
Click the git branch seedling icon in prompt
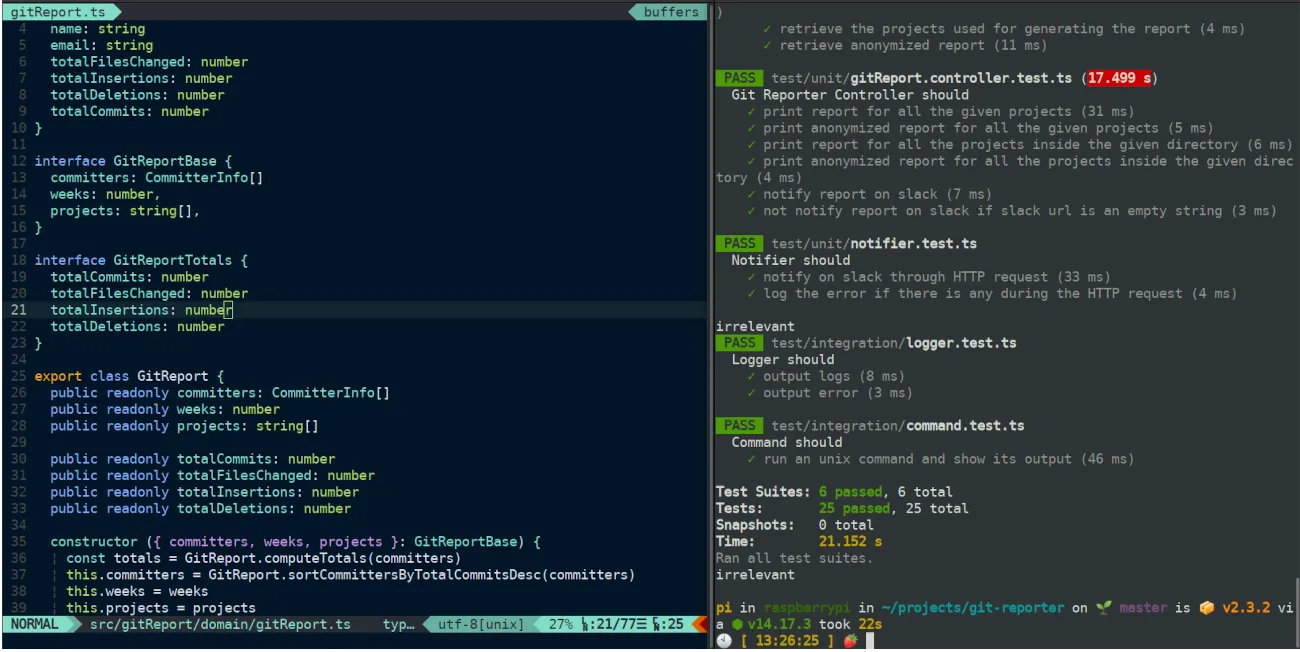1102,606
